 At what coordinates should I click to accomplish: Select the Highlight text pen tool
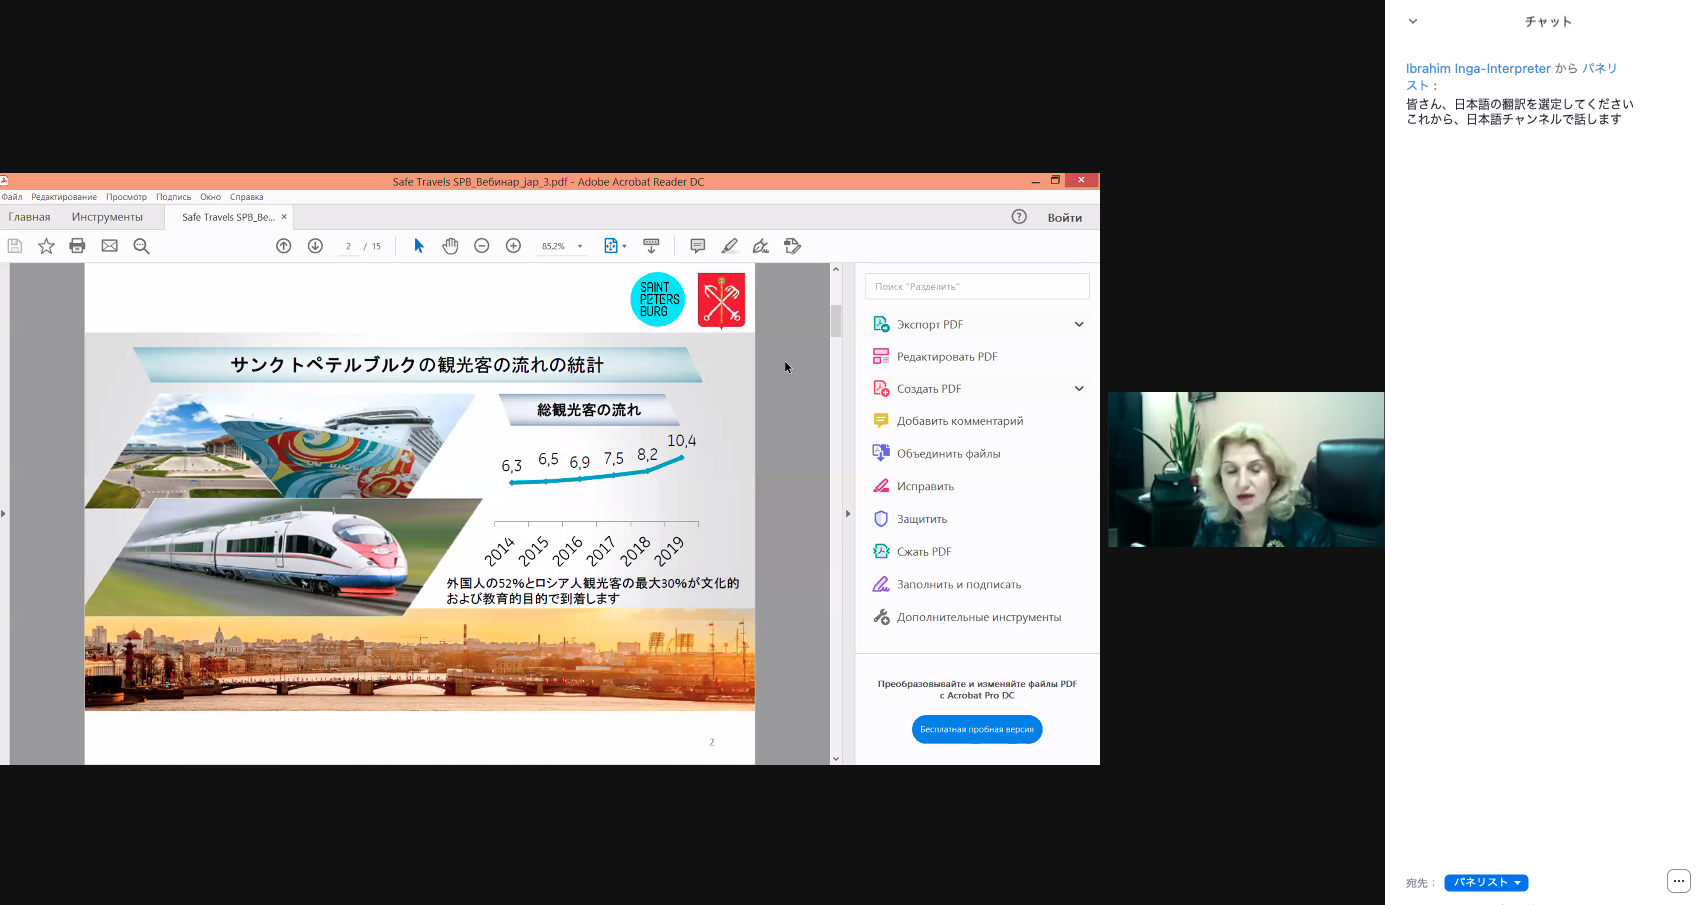[730, 246]
